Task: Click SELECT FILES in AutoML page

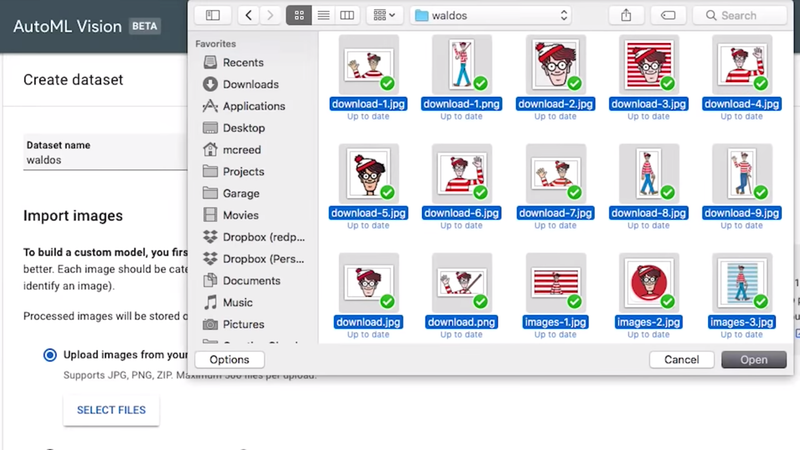Action: click(111, 410)
